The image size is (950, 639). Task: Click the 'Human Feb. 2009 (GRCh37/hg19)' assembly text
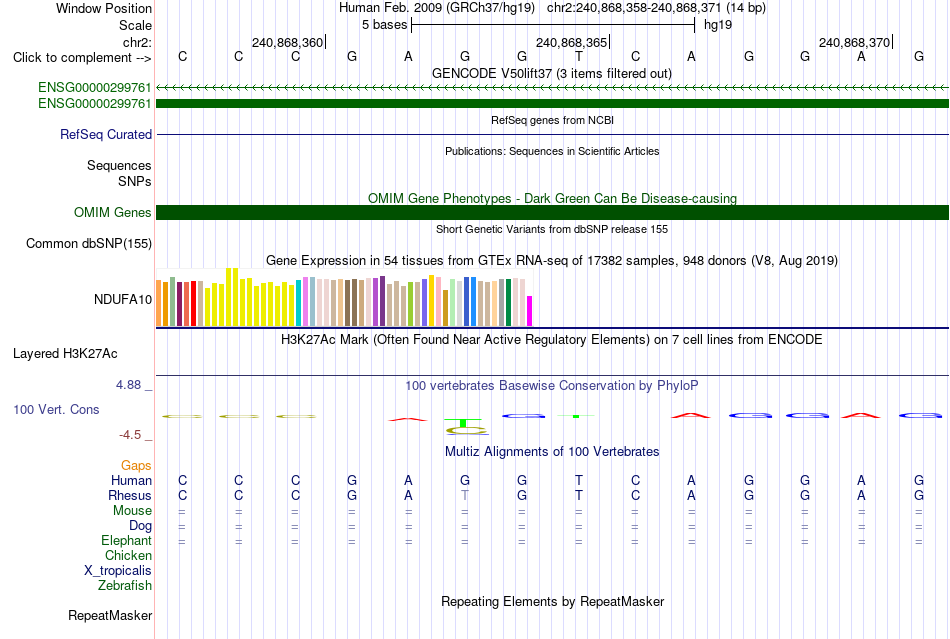tap(437, 8)
